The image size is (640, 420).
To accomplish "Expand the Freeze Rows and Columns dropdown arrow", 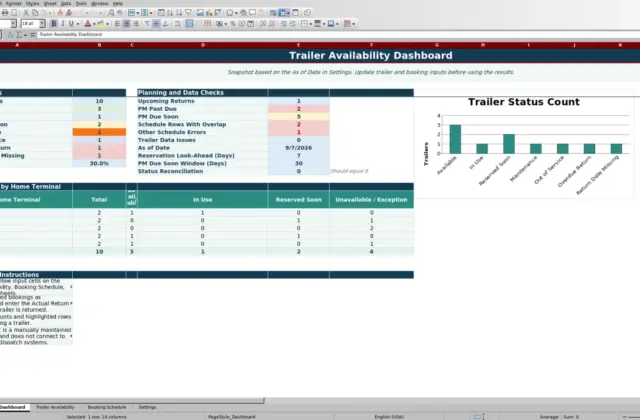I will click(289, 13).
